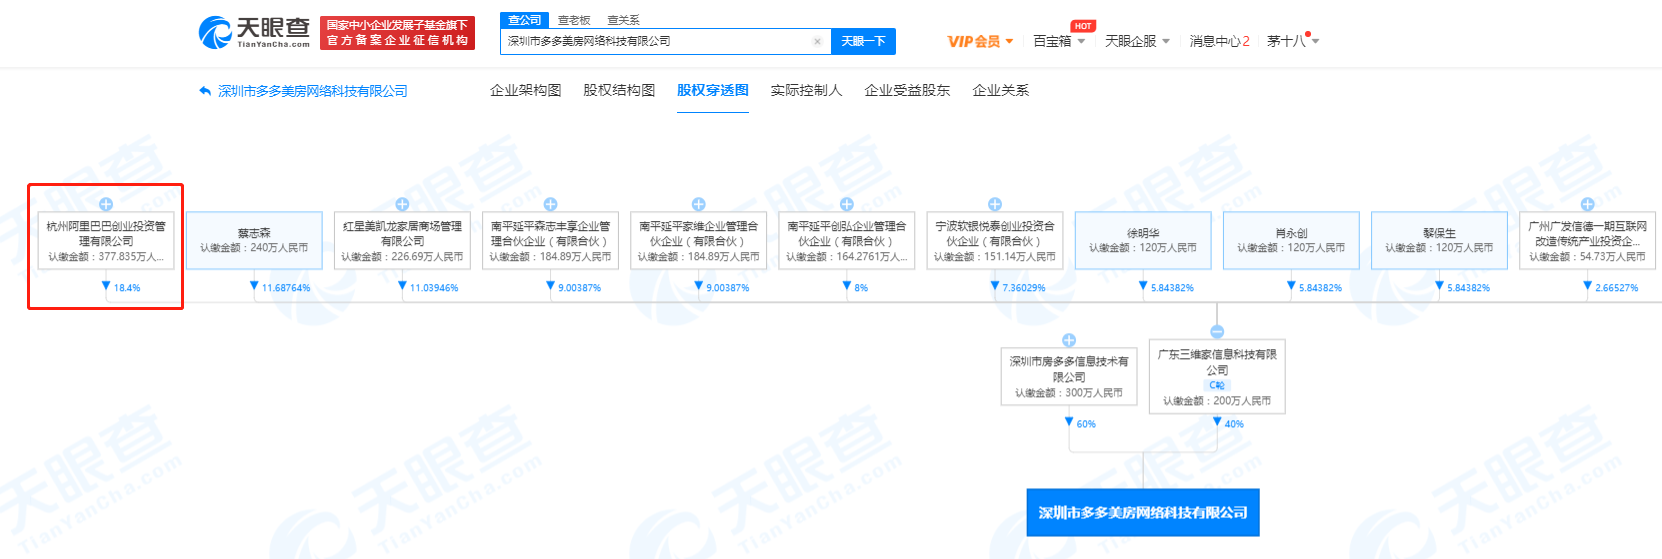Screen dimensions: 1662x559
Task: Expand the plus above 南平延平家维企业管理合伙企业
Action: pyautogui.click(x=698, y=204)
